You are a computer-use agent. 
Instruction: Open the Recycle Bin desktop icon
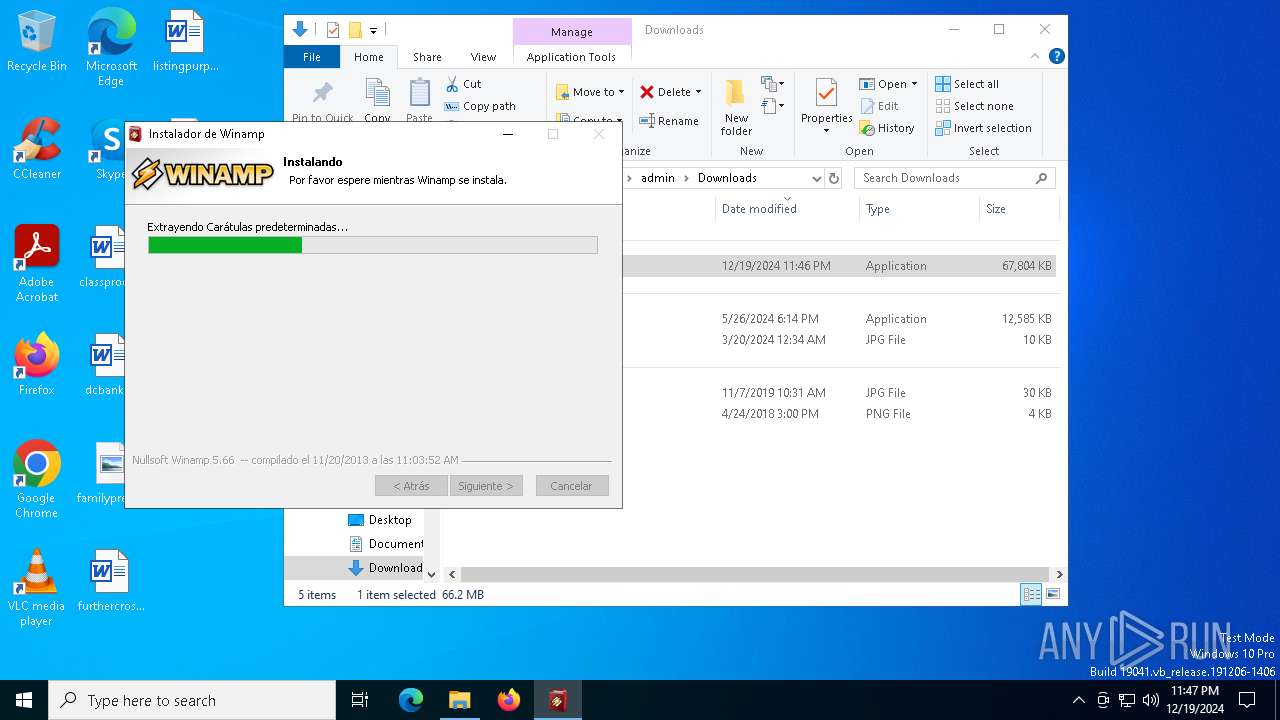[x=37, y=41]
